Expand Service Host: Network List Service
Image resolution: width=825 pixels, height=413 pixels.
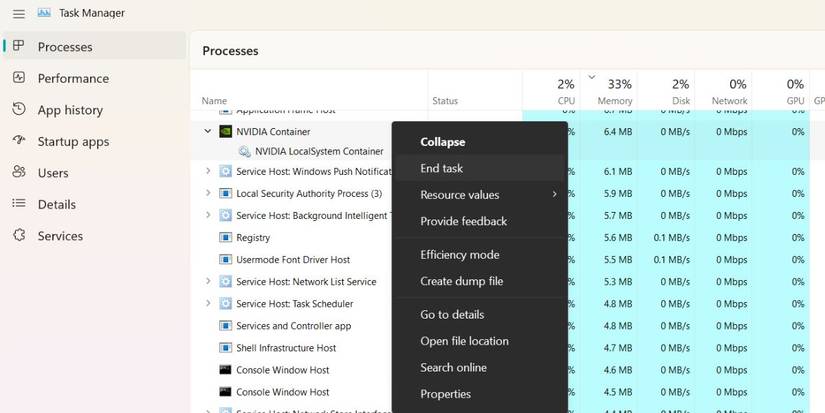tap(208, 282)
